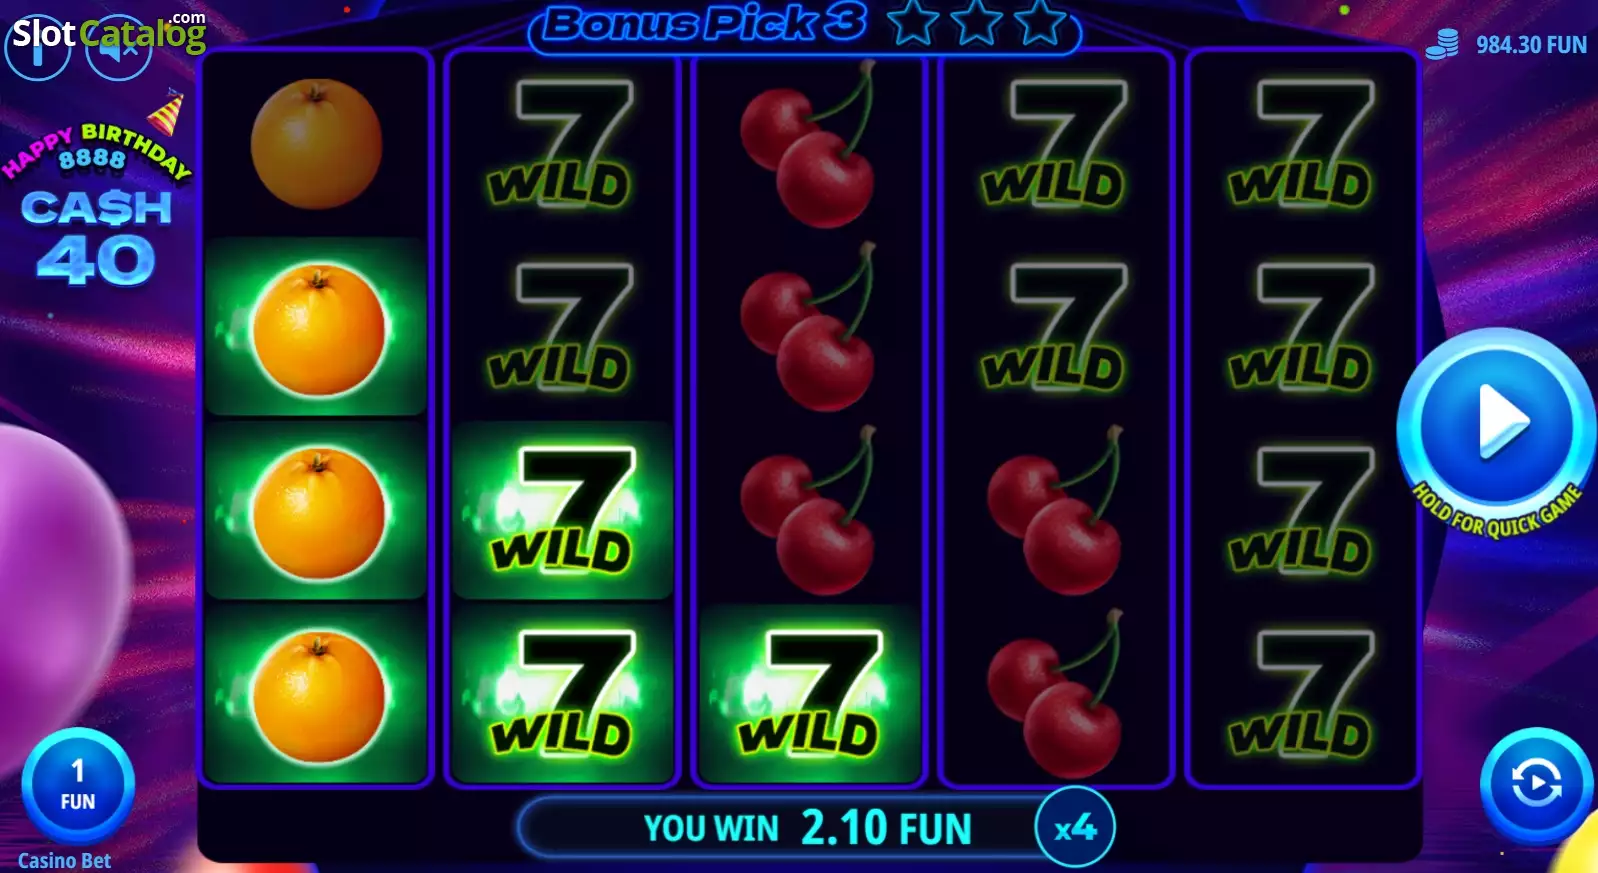
Task: Click the bottom cherries on fourth reel
Action: (1056, 693)
